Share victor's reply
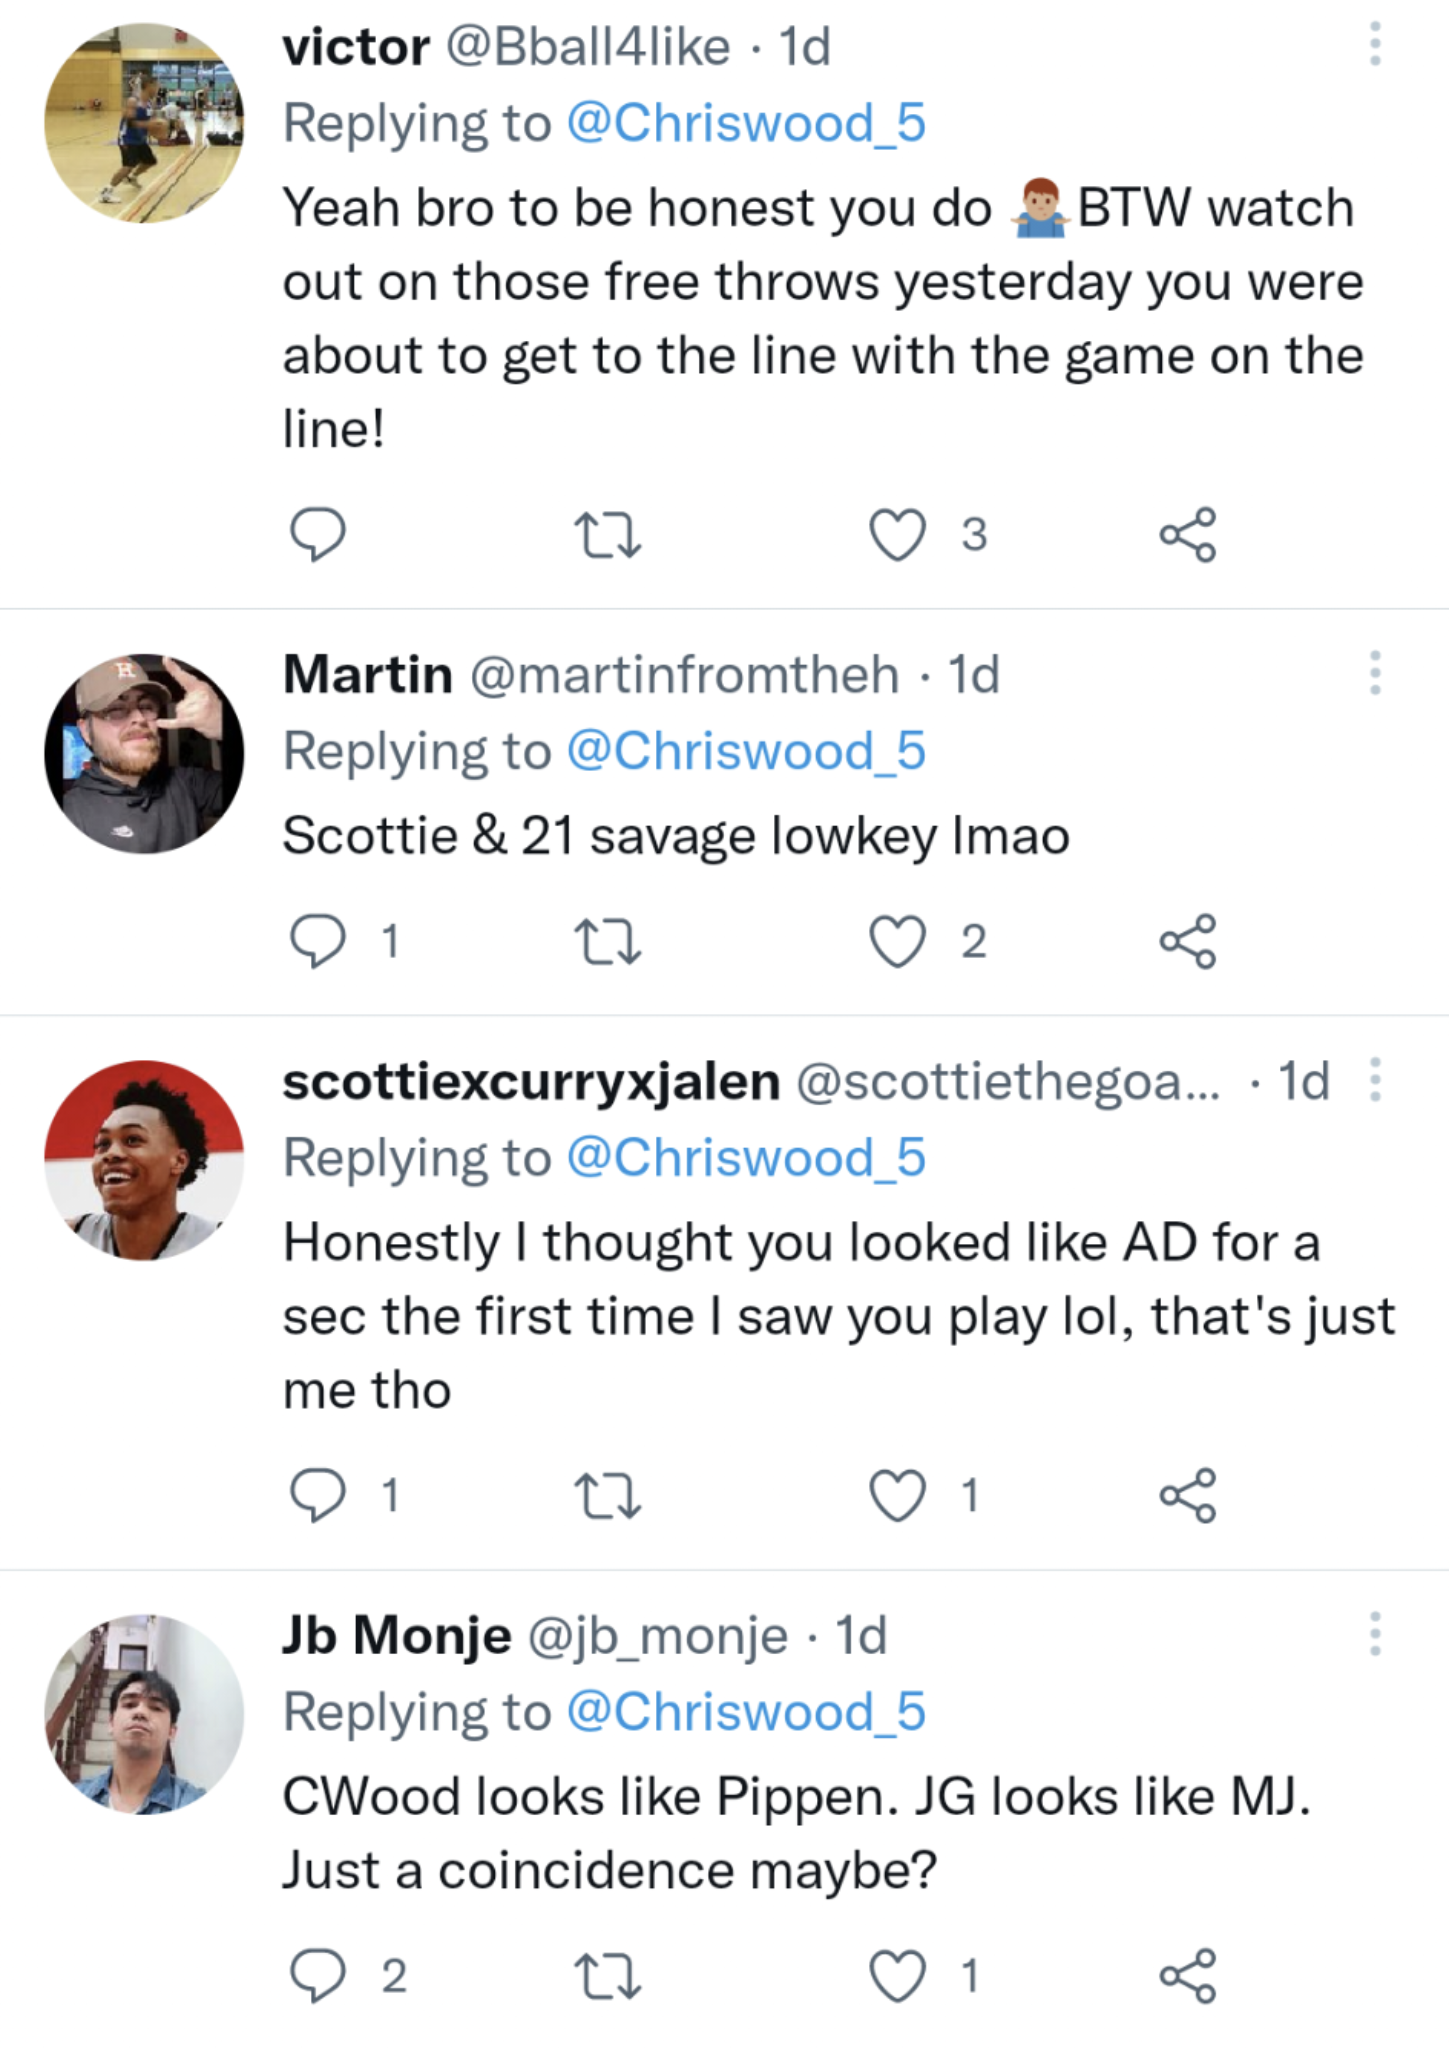1449x2048 pixels. tap(1188, 535)
